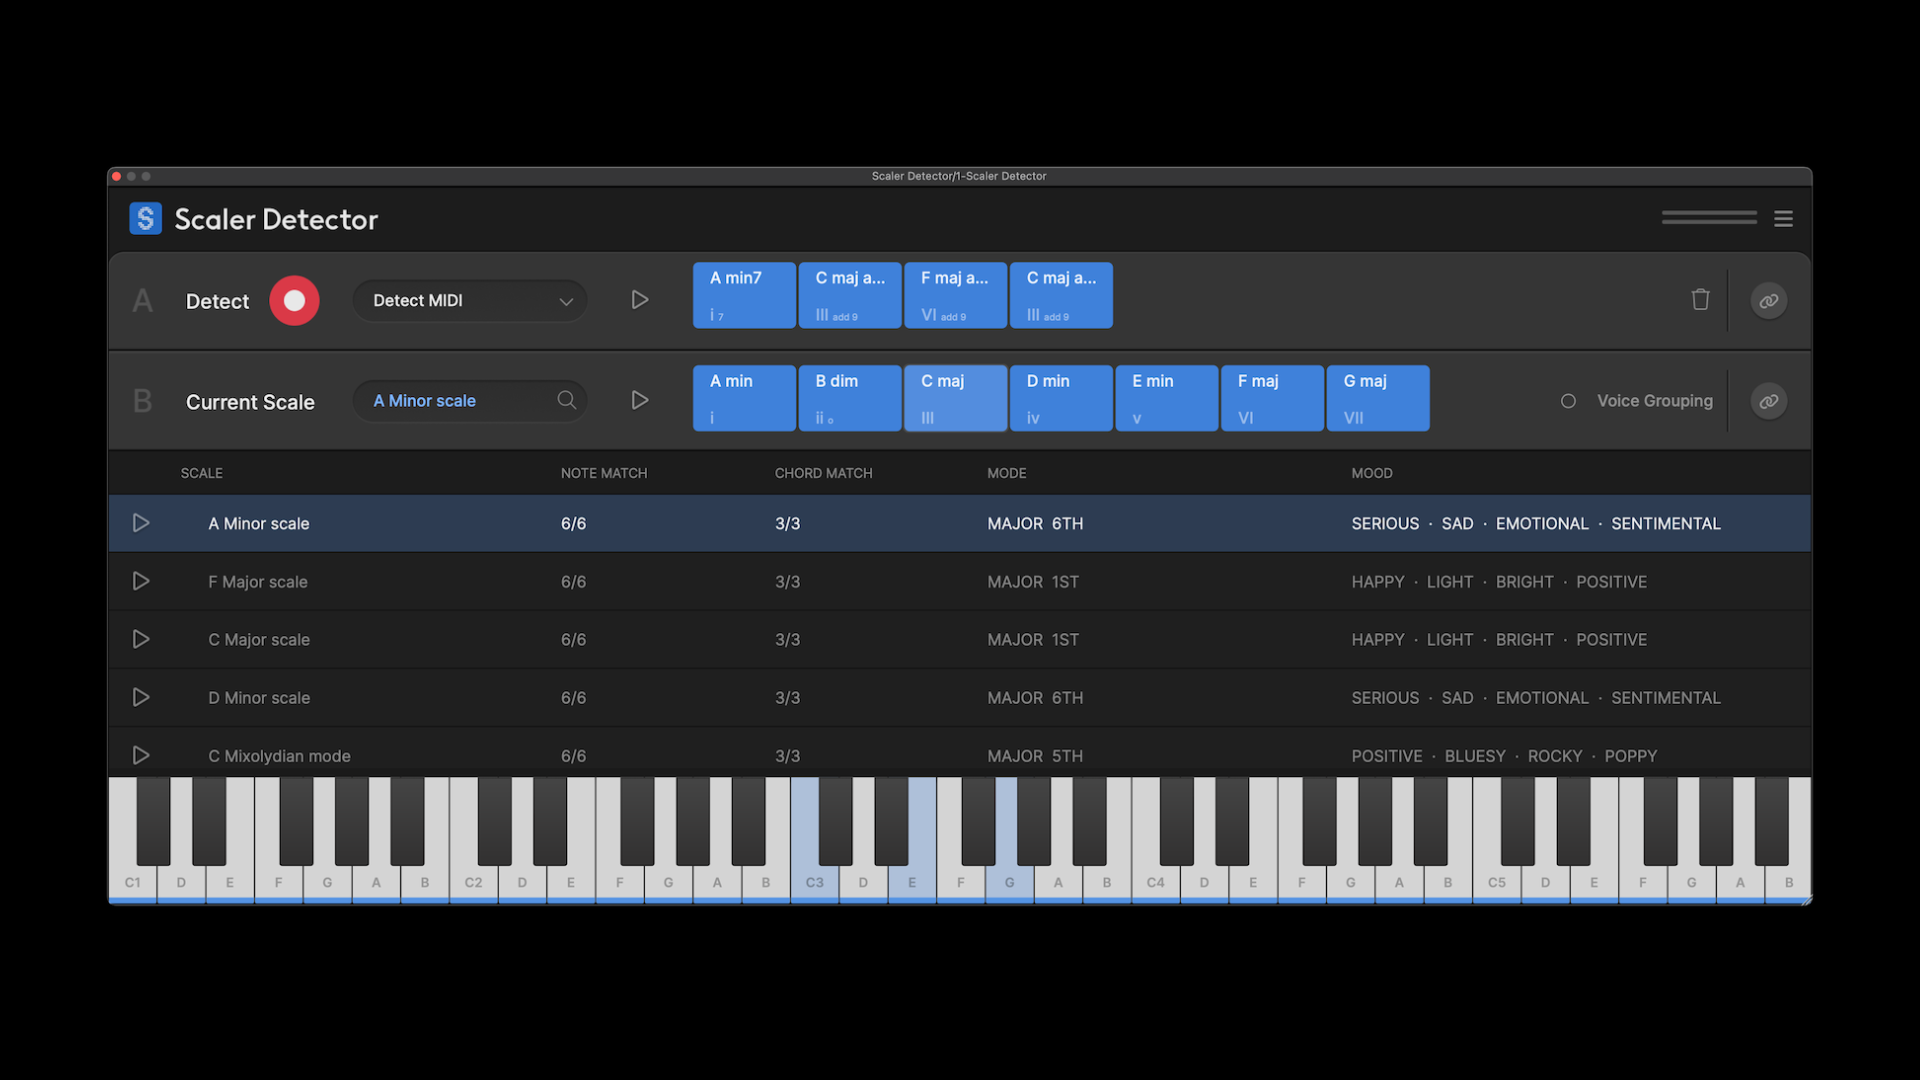This screenshot has width=1920, height=1080.
Task: Click the NOTE MATCH column header
Action: click(604, 473)
